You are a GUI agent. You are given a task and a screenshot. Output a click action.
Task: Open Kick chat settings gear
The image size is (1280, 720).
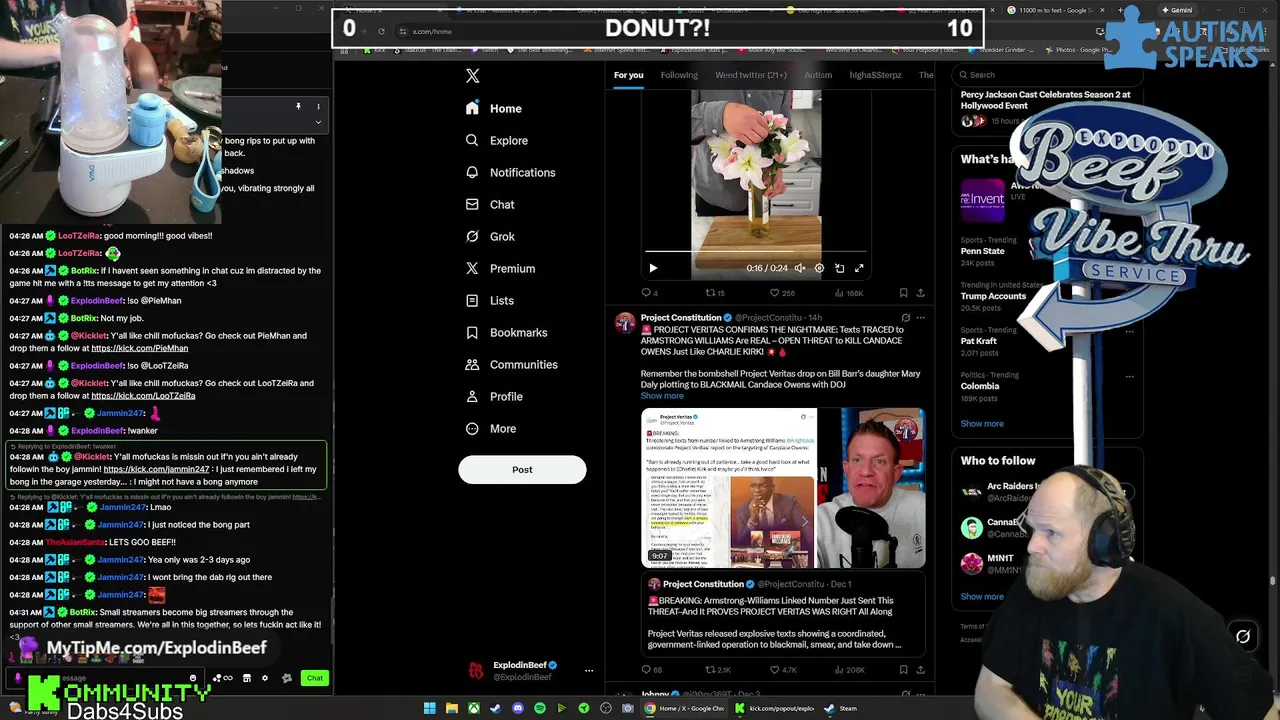click(265, 678)
